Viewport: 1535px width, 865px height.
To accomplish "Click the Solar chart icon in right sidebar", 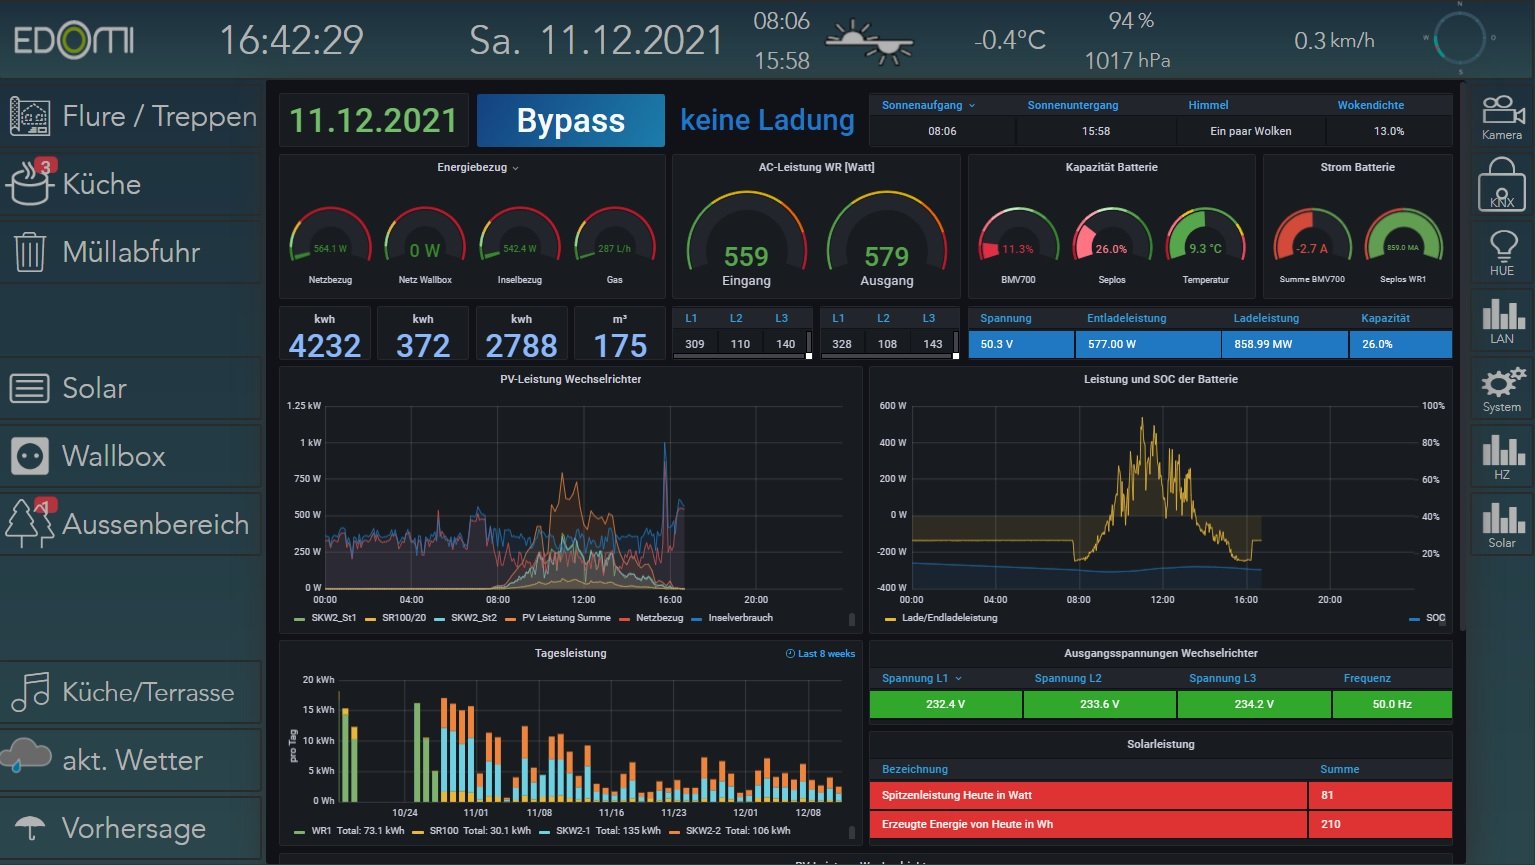I will tap(1501, 524).
